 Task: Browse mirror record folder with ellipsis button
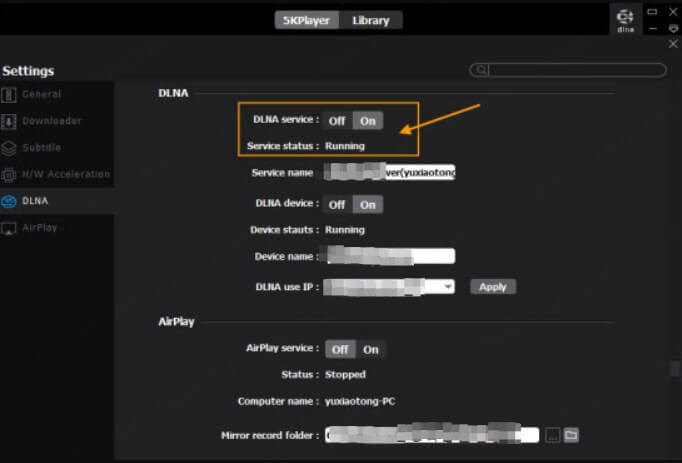point(552,435)
